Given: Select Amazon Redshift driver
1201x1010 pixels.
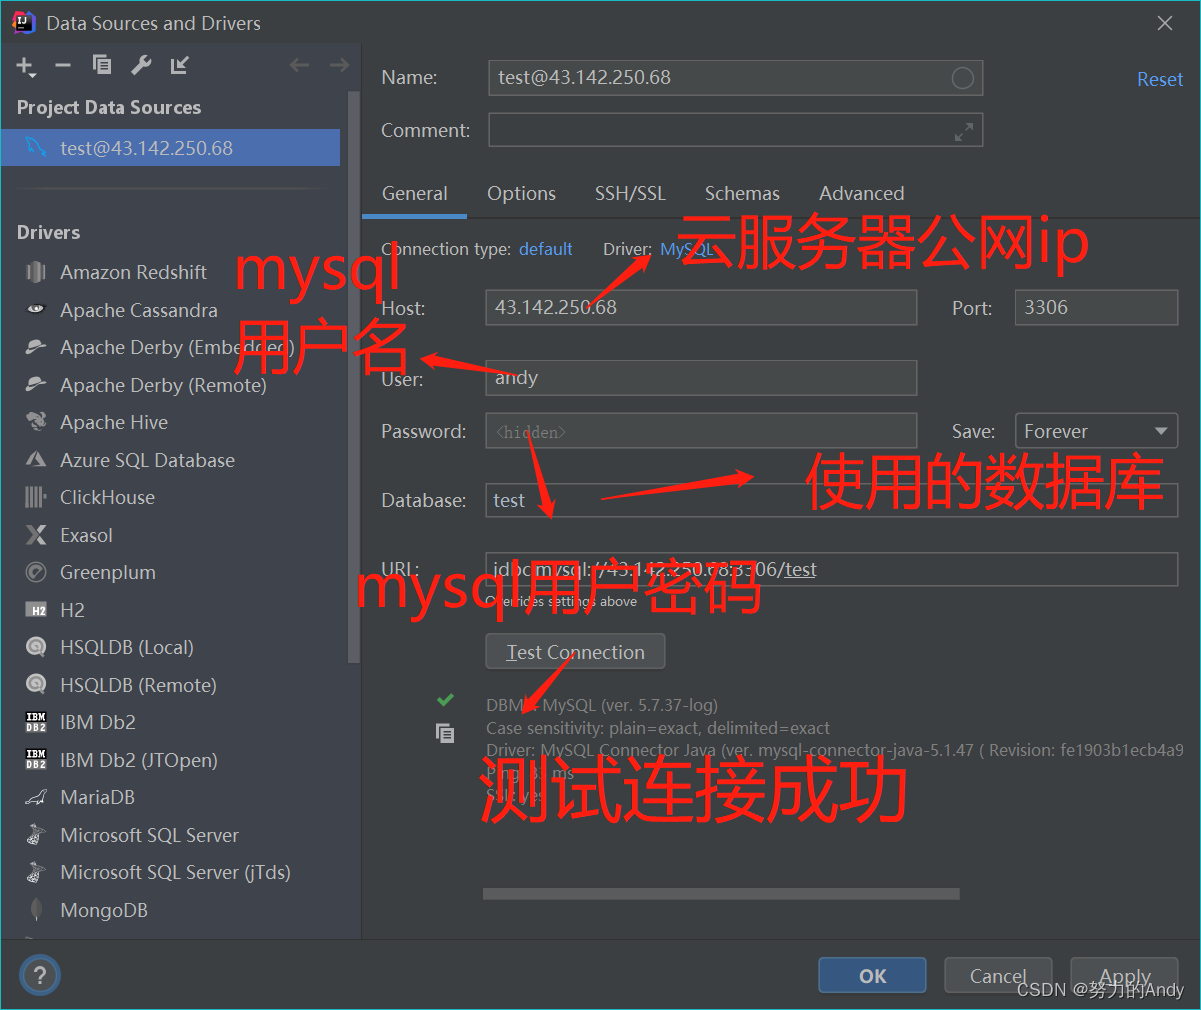Looking at the screenshot, I should (x=133, y=272).
